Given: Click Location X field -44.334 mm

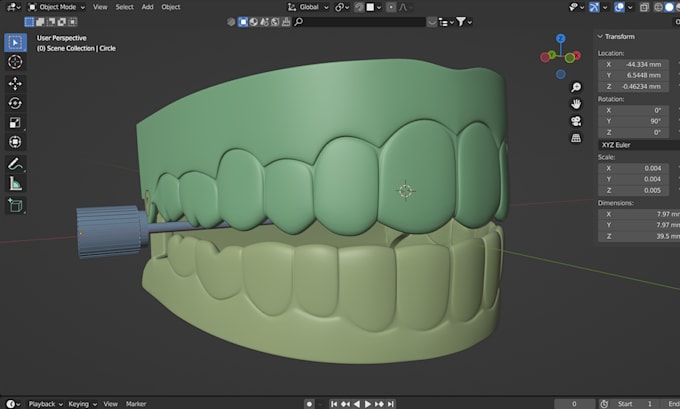Looking at the screenshot, I should tap(634, 64).
